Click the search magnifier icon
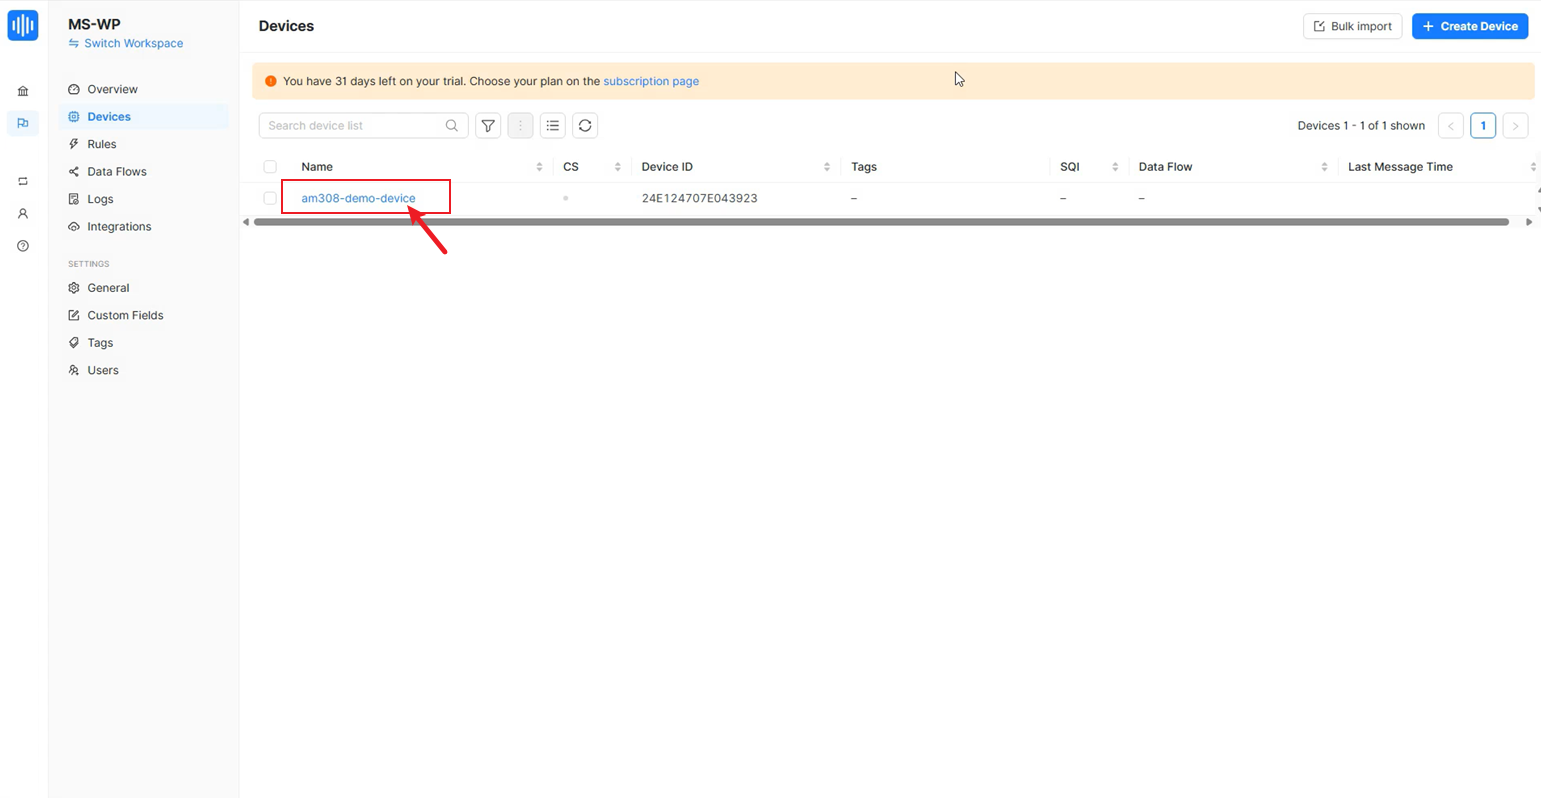The width and height of the screenshot is (1541, 798). point(452,125)
